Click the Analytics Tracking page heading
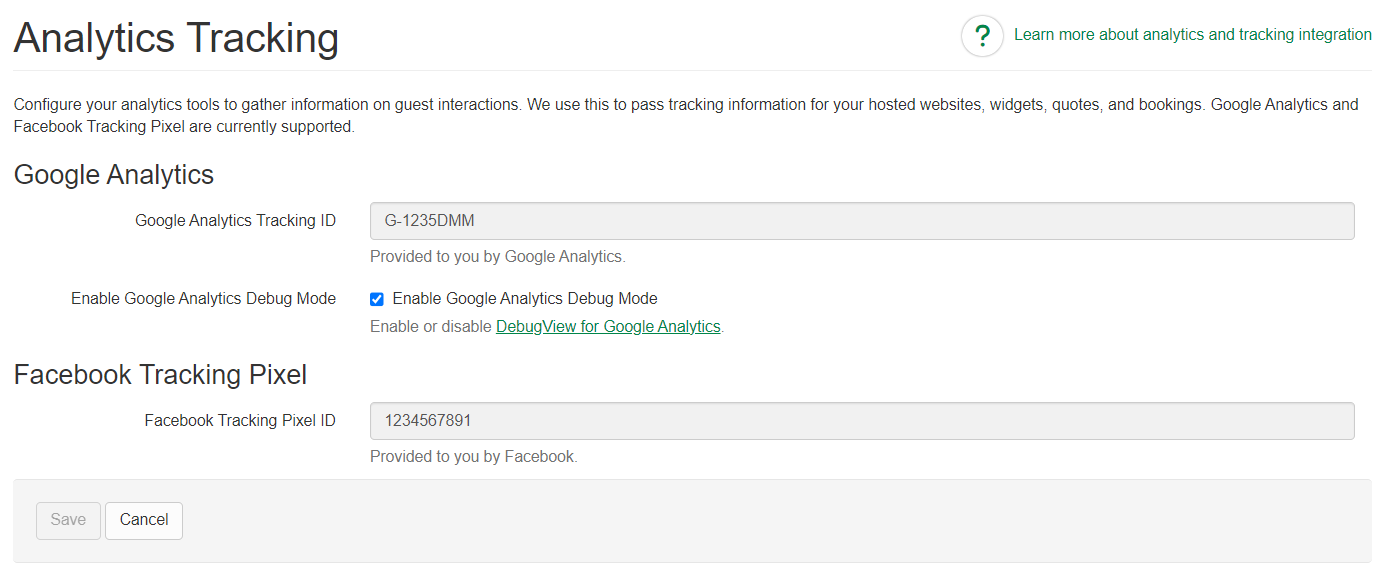 [x=176, y=38]
